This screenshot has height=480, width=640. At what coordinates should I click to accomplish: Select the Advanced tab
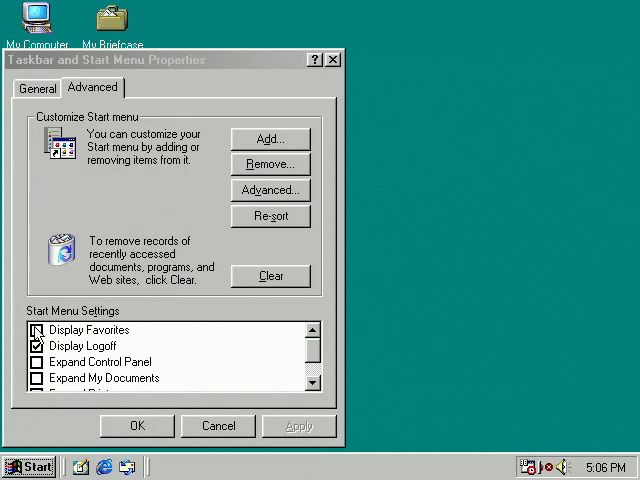tap(93, 87)
